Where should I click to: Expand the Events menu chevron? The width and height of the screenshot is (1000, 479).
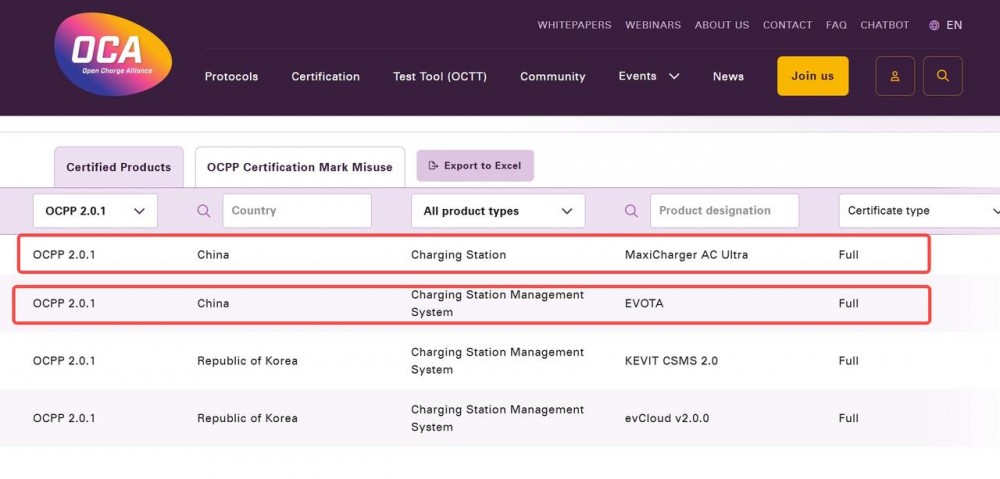(674, 77)
